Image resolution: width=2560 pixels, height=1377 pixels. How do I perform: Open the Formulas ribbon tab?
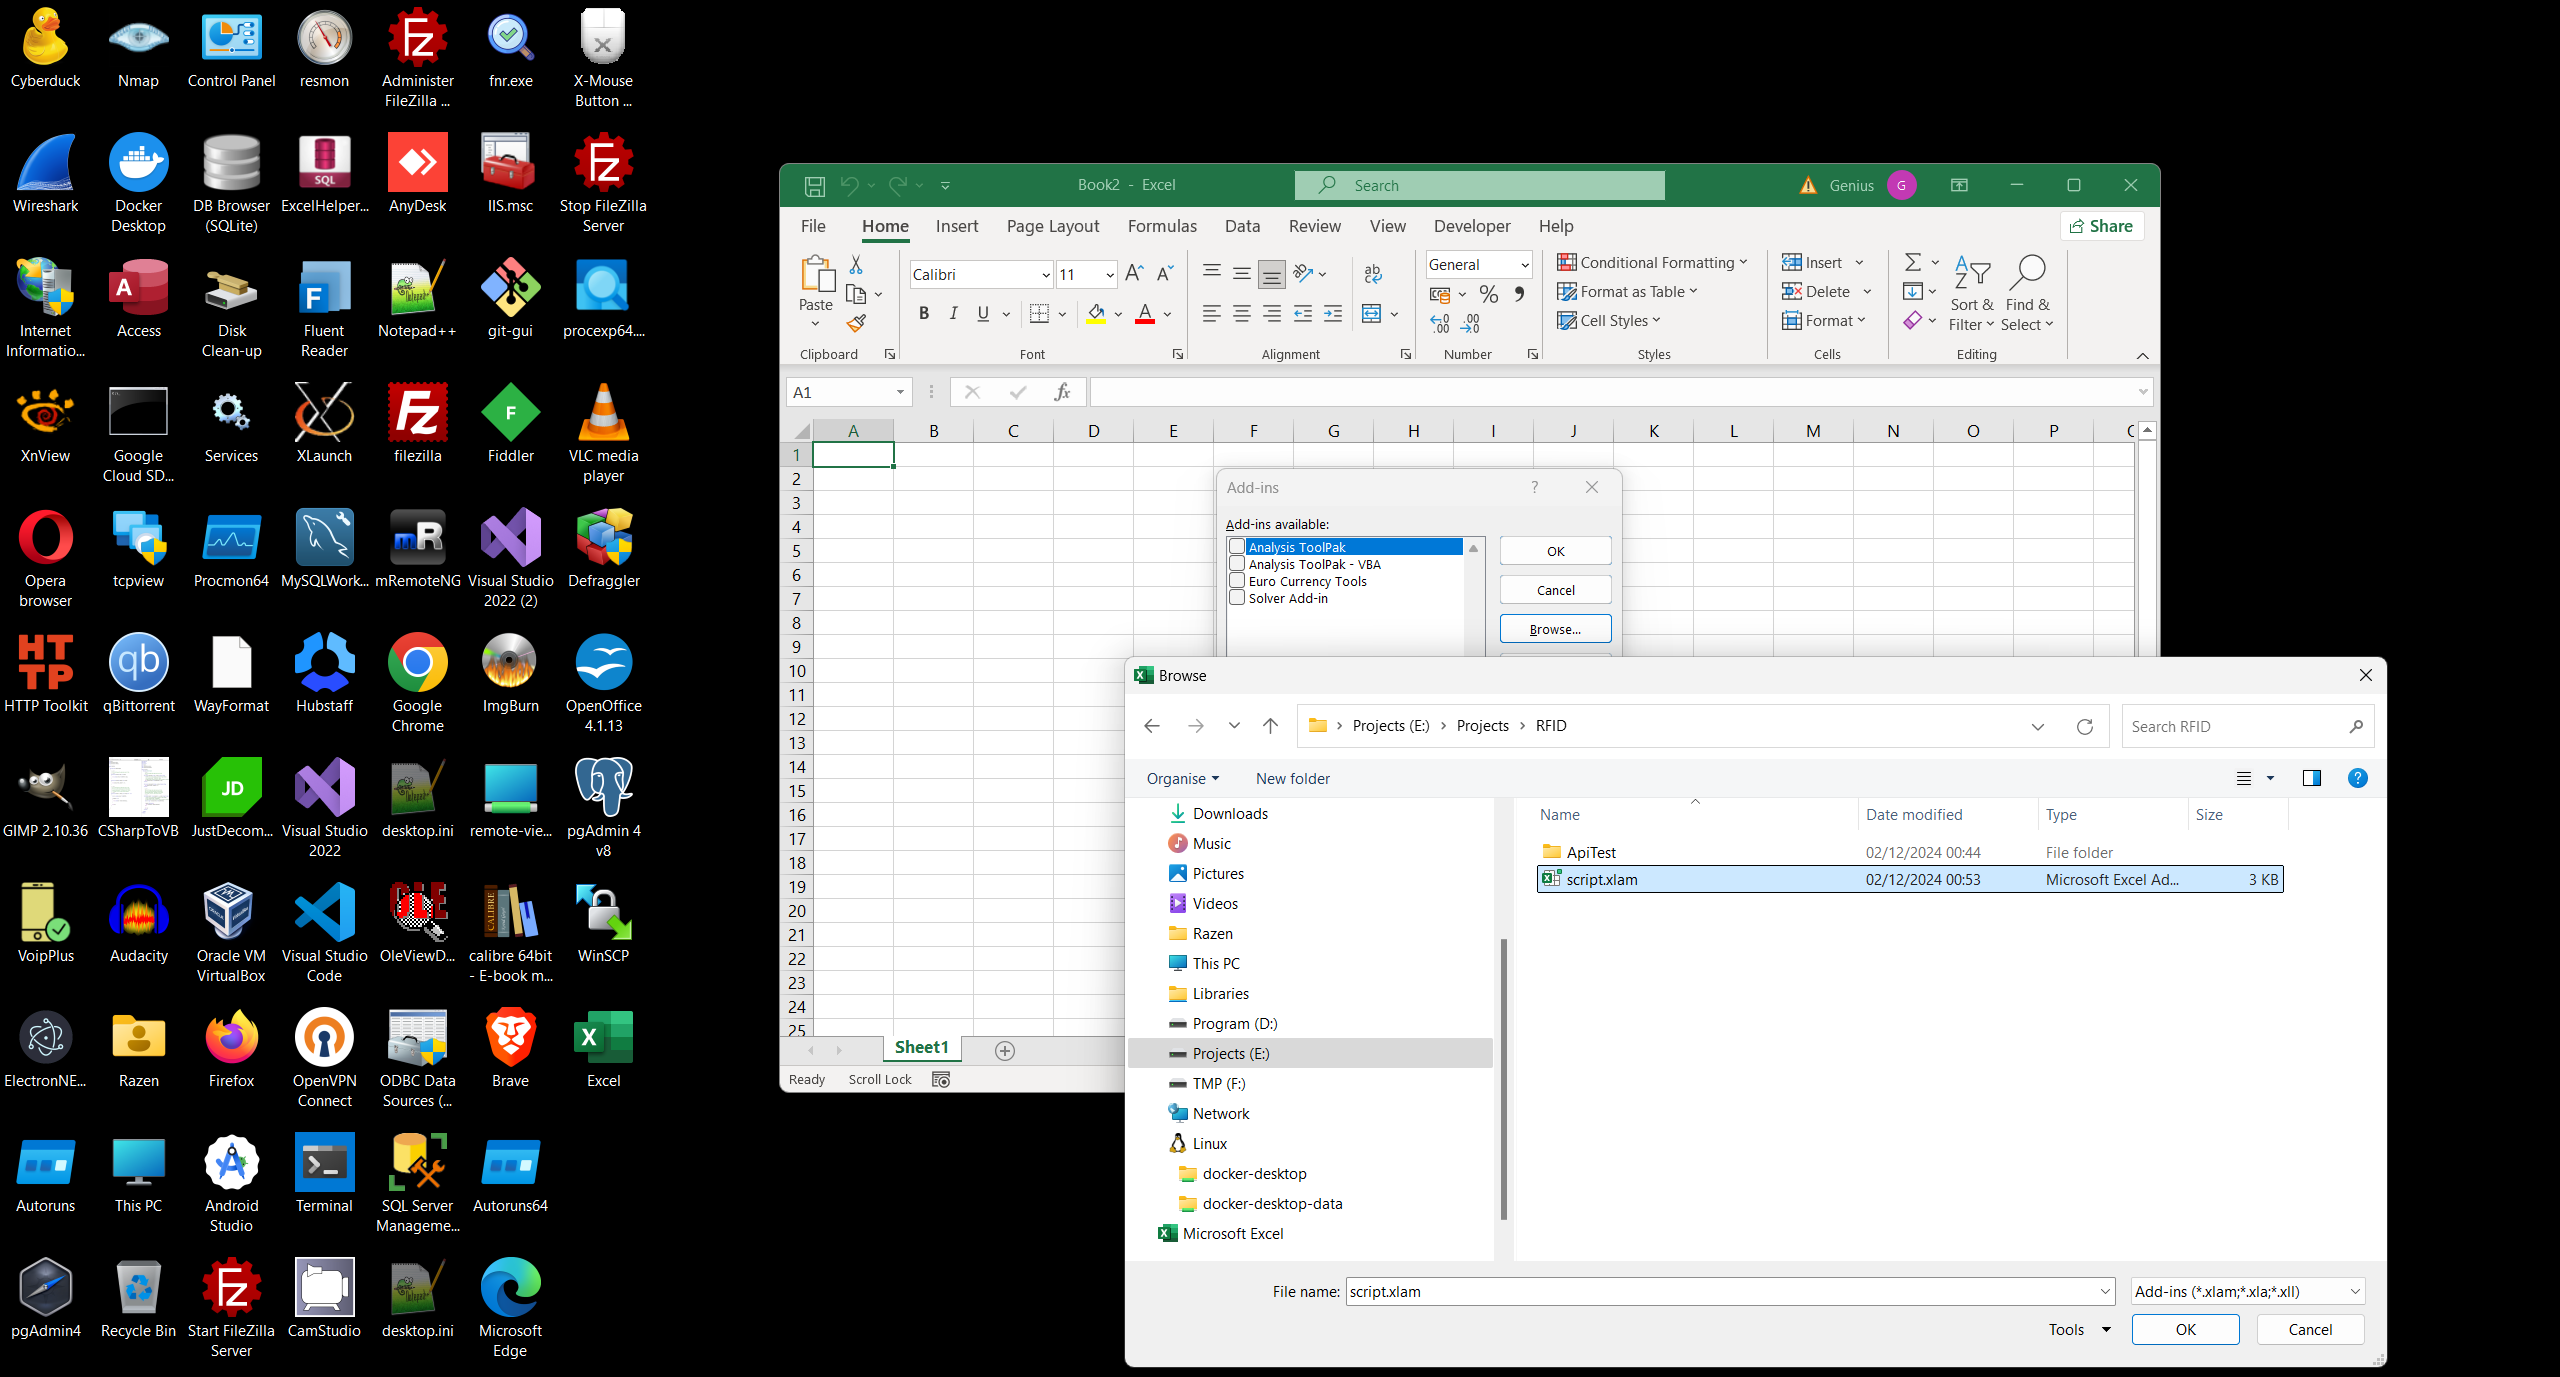[1162, 227]
